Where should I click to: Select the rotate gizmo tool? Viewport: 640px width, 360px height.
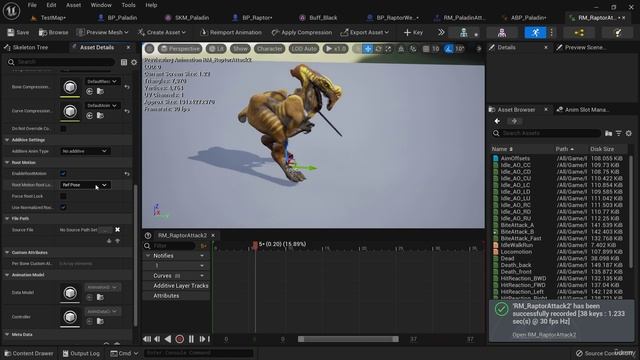pos(378,49)
